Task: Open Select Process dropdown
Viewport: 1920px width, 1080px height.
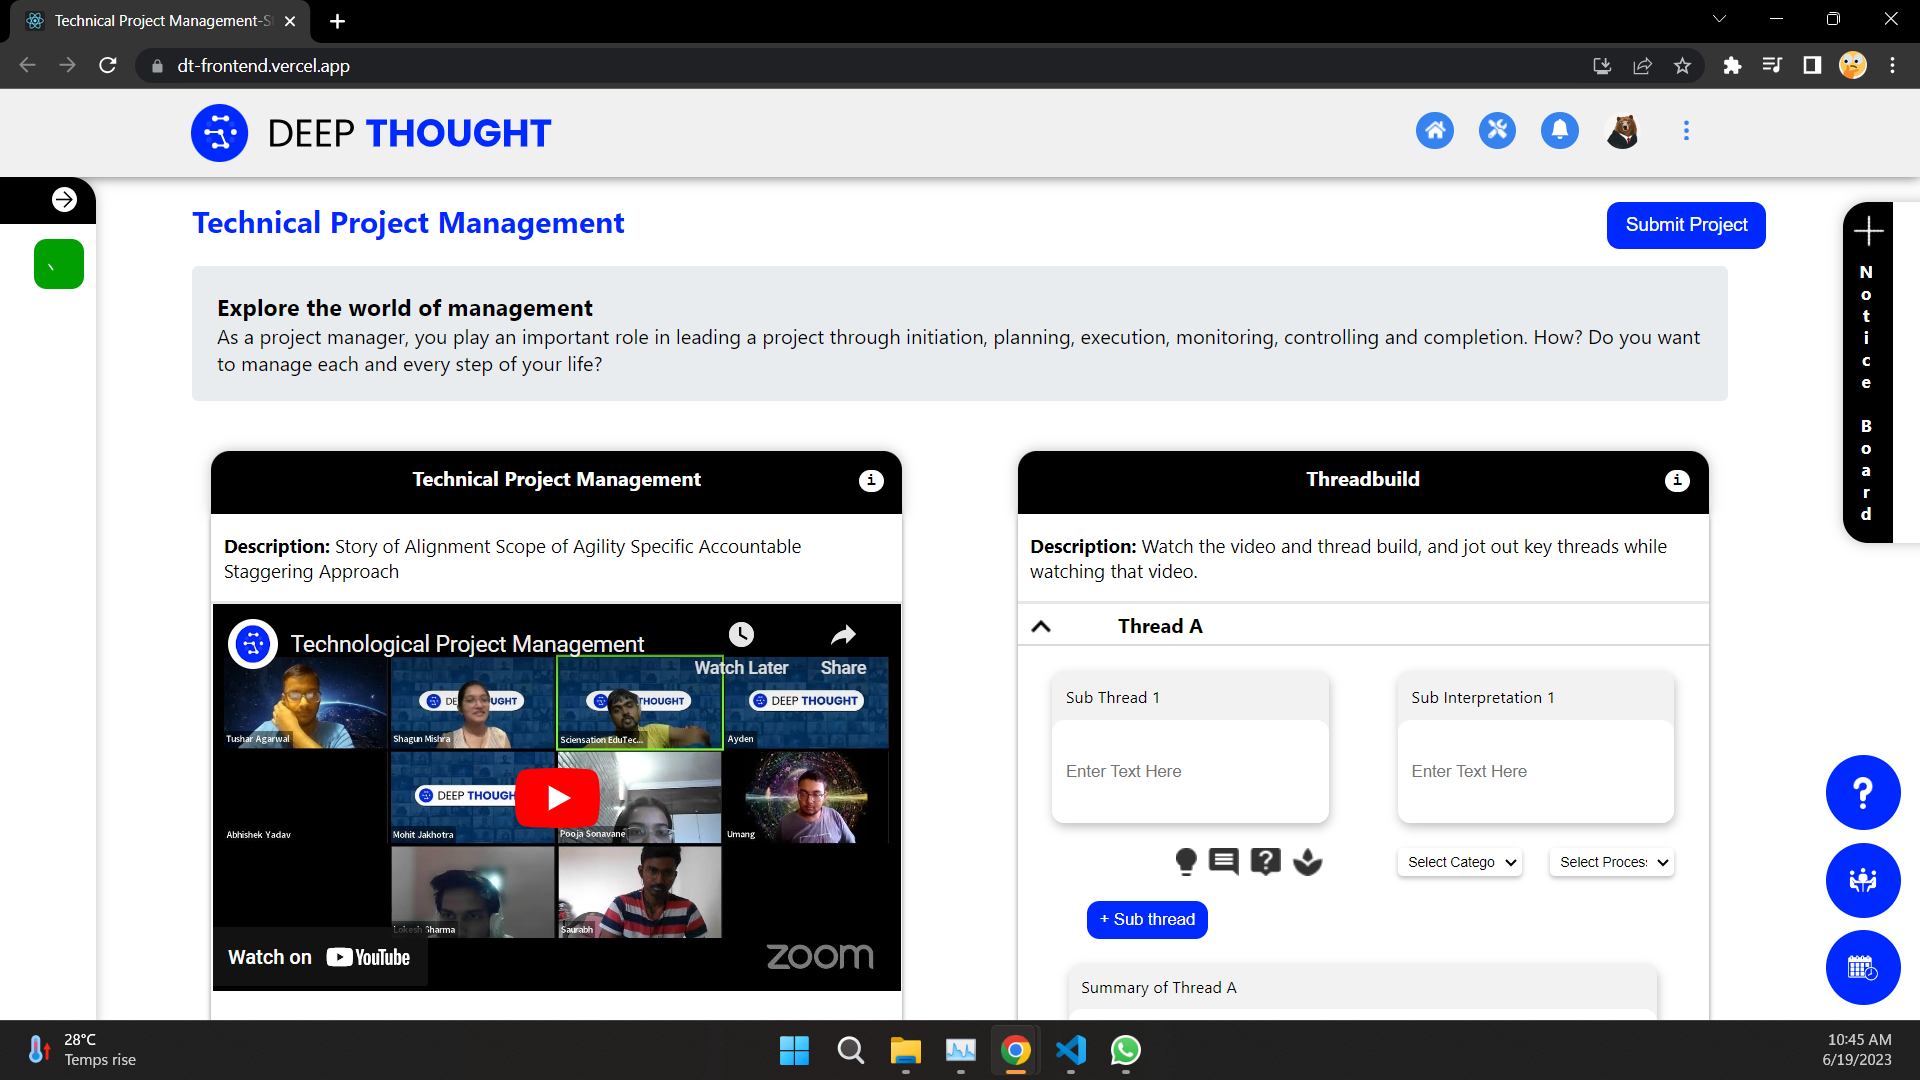Action: click(x=1612, y=862)
